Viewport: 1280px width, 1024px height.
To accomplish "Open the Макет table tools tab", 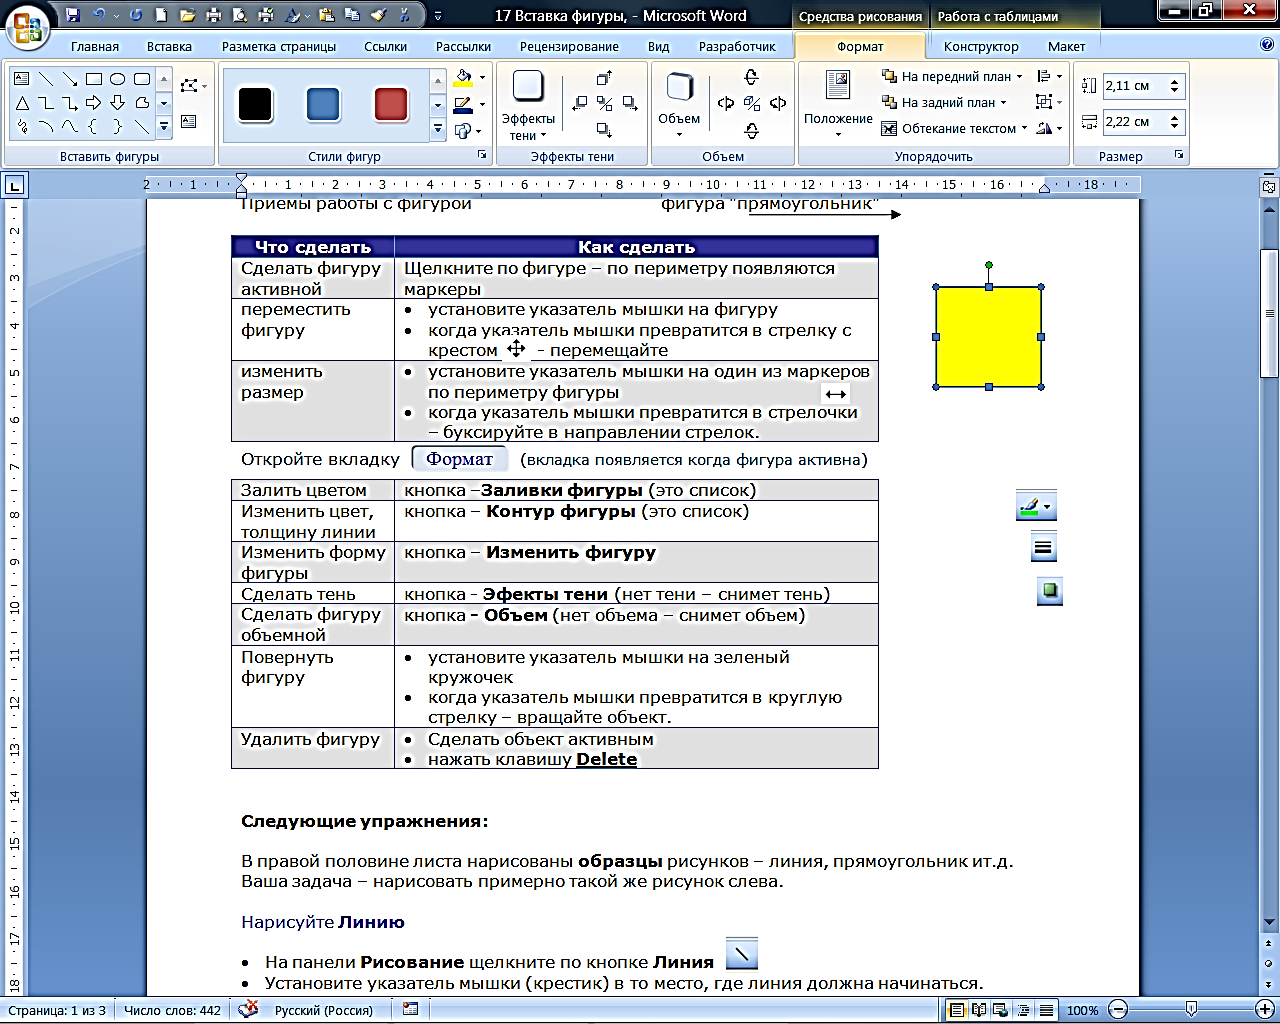I will tap(1066, 46).
